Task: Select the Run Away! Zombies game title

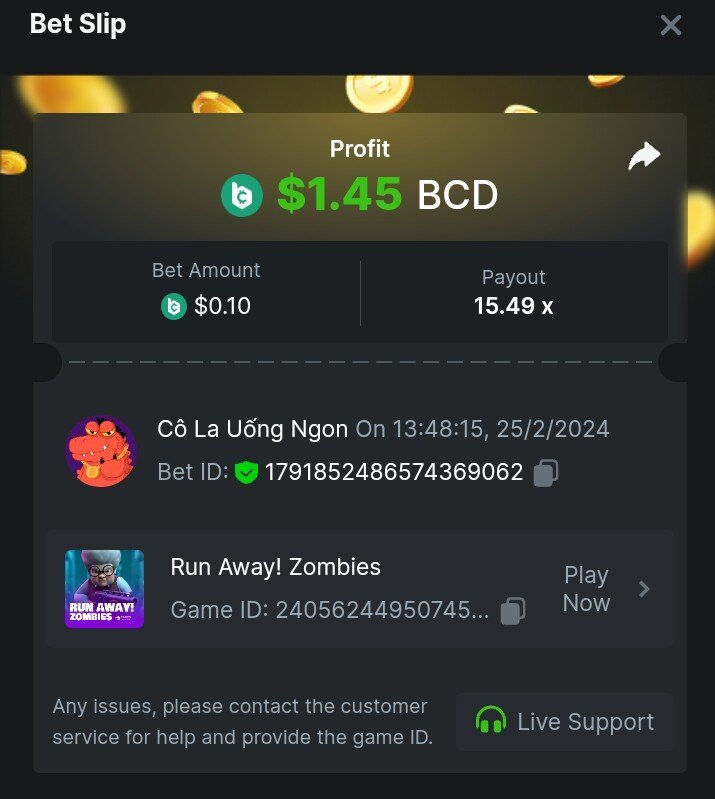Action: tap(275, 567)
